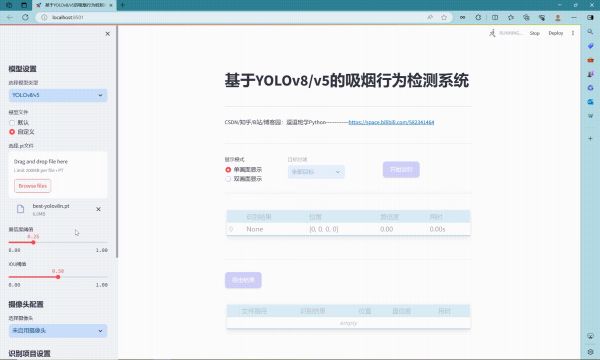600x360 pixels.
Task: Open browser profile avatar
Action: click(558, 17)
